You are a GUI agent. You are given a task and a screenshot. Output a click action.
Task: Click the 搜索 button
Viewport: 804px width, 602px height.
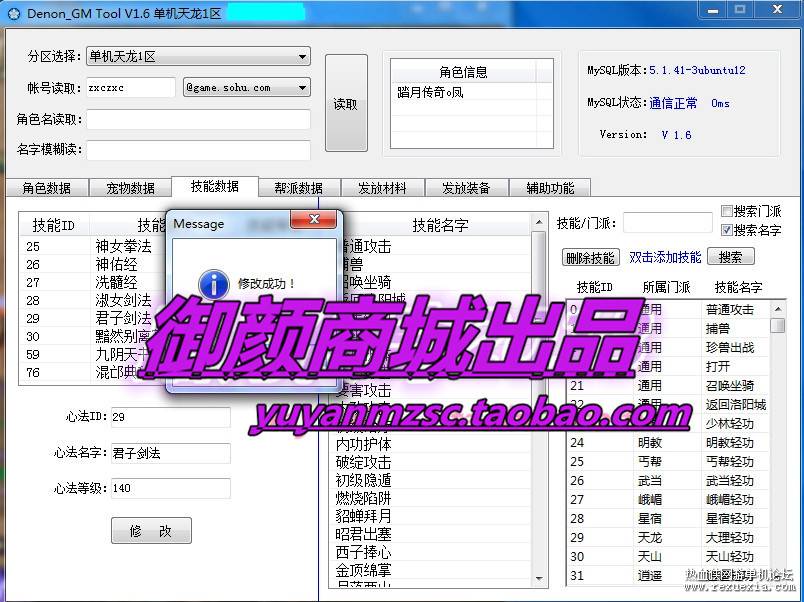pos(730,257)
